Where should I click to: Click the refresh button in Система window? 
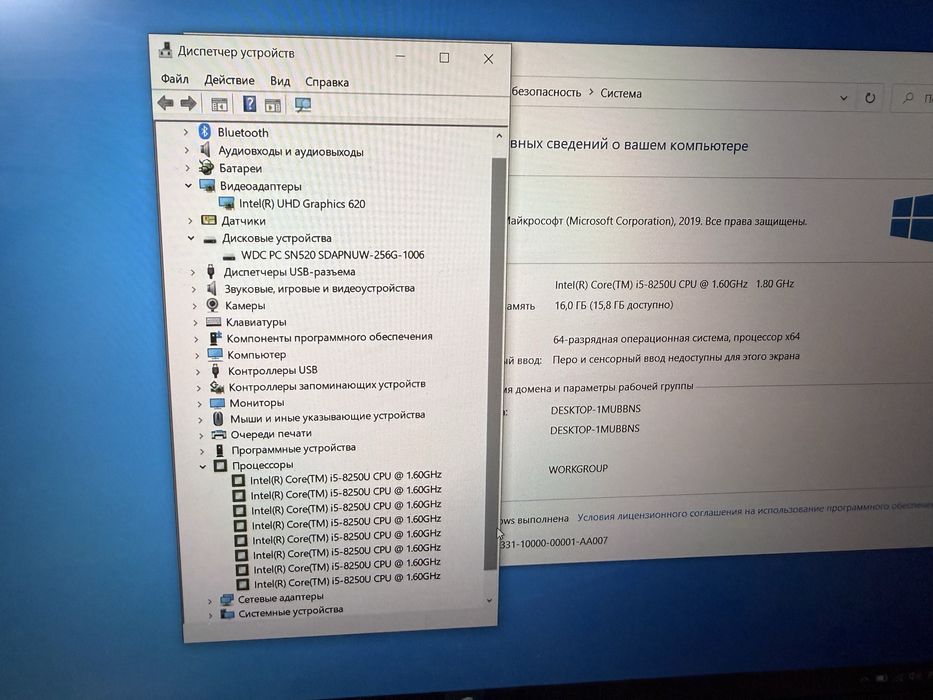[x=869, y=98]
